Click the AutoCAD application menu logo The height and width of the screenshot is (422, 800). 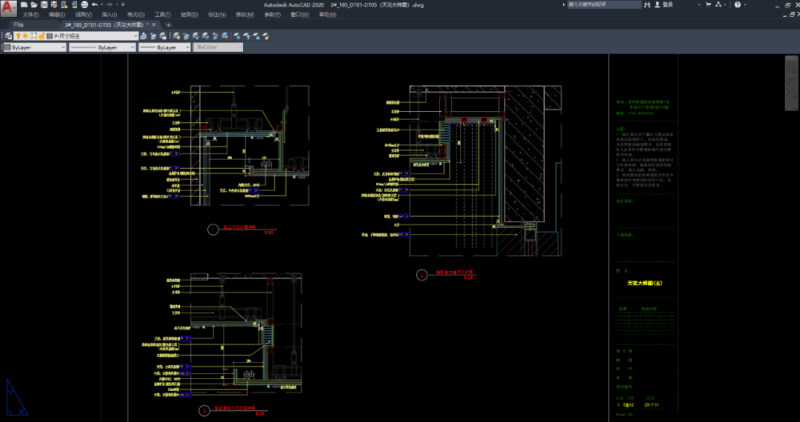click(x=8, y=8)
